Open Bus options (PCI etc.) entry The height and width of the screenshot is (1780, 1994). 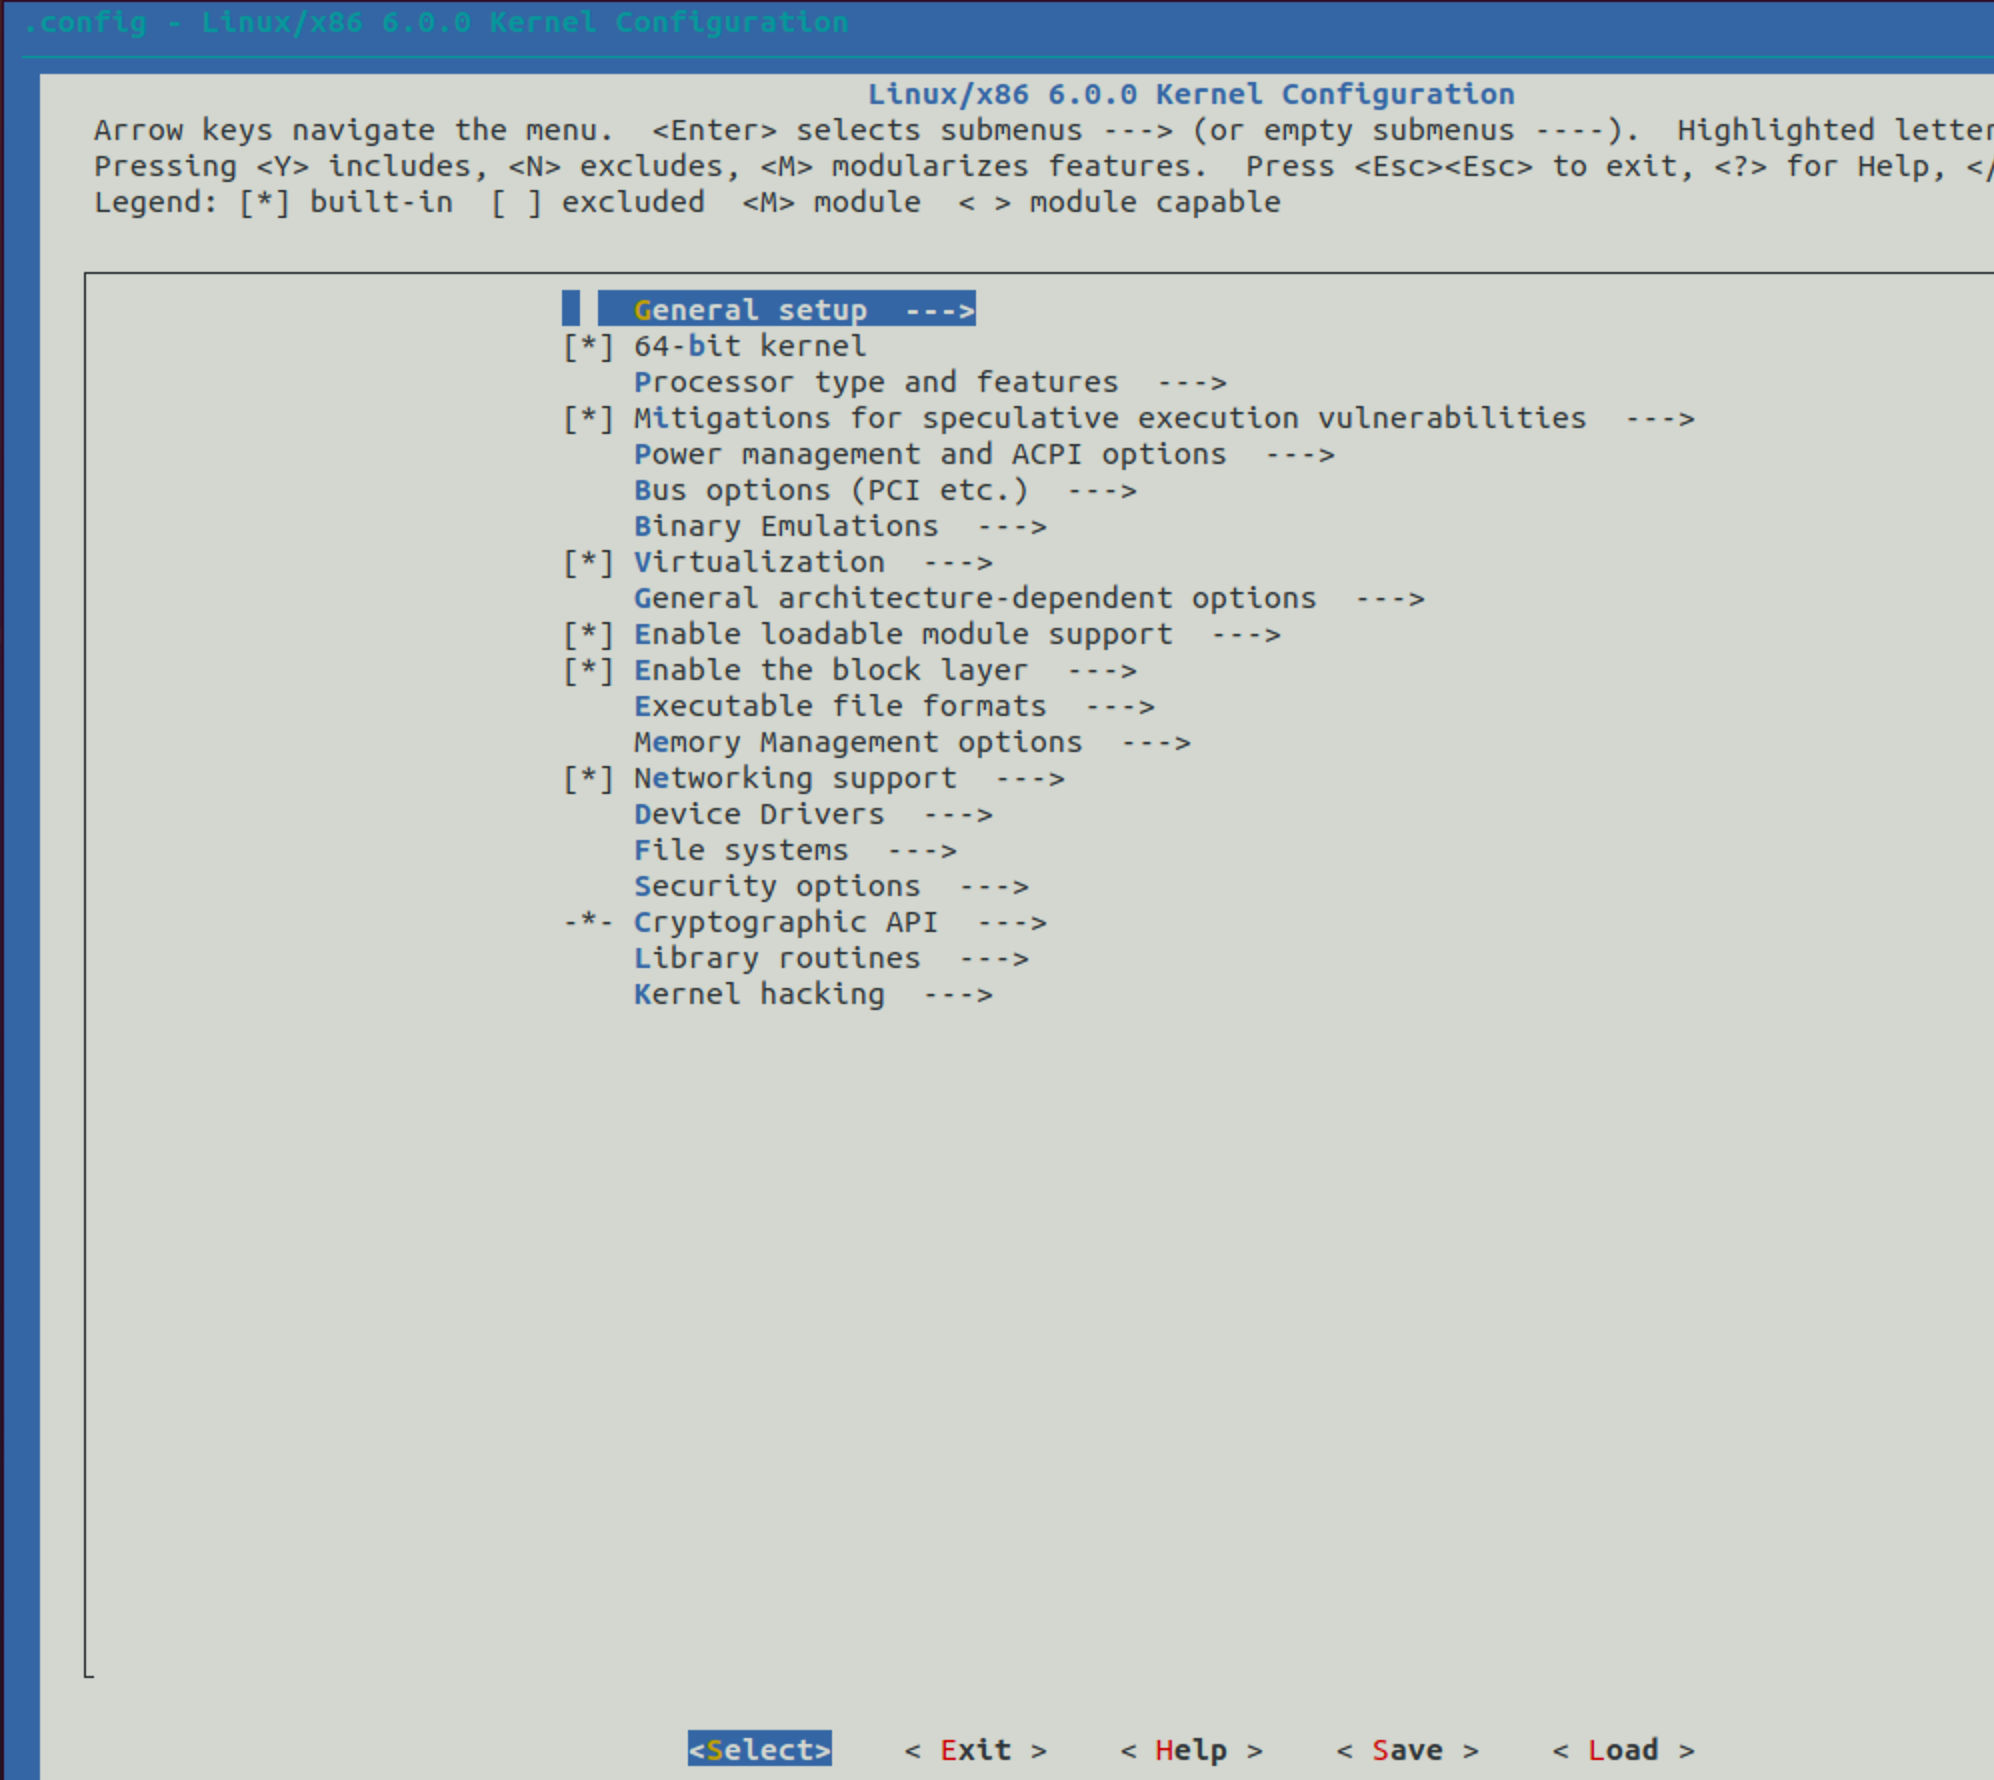(x=830, y=491)
